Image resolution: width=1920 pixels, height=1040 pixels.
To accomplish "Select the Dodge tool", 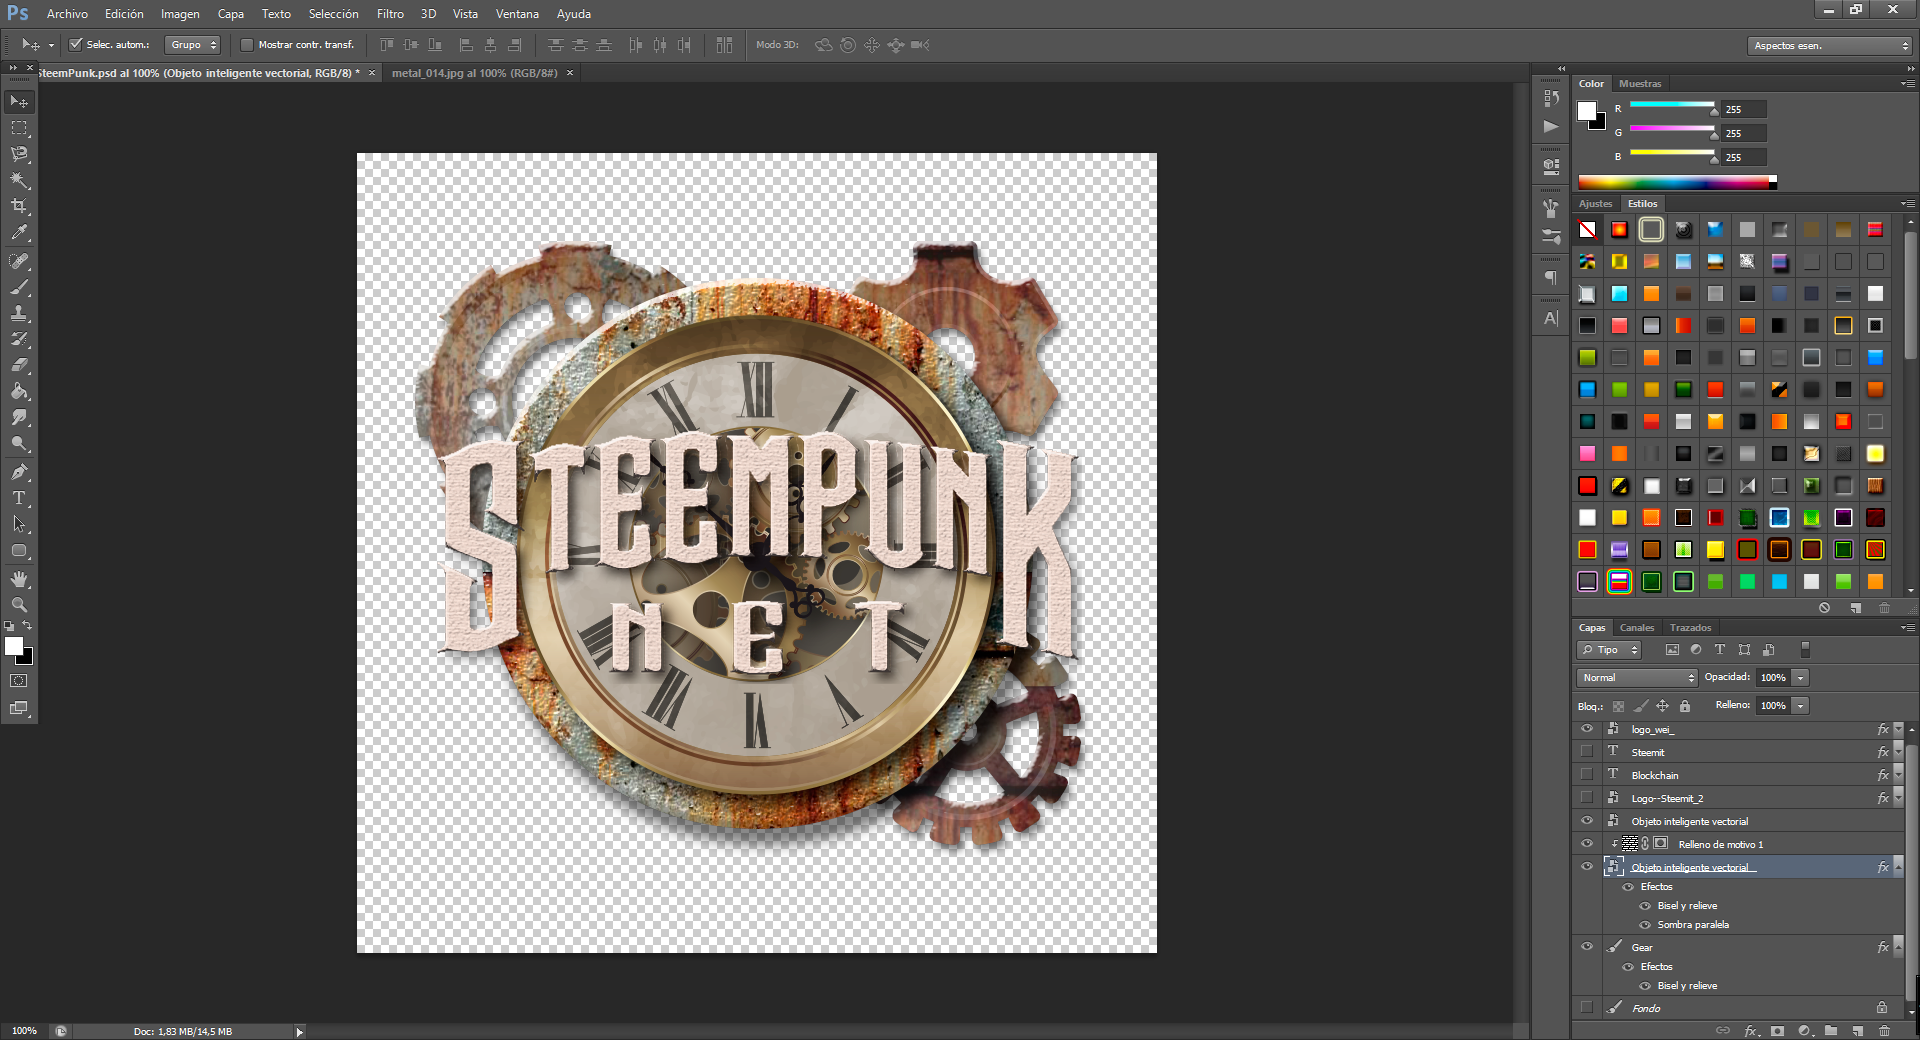I will [x=19, y=443].
